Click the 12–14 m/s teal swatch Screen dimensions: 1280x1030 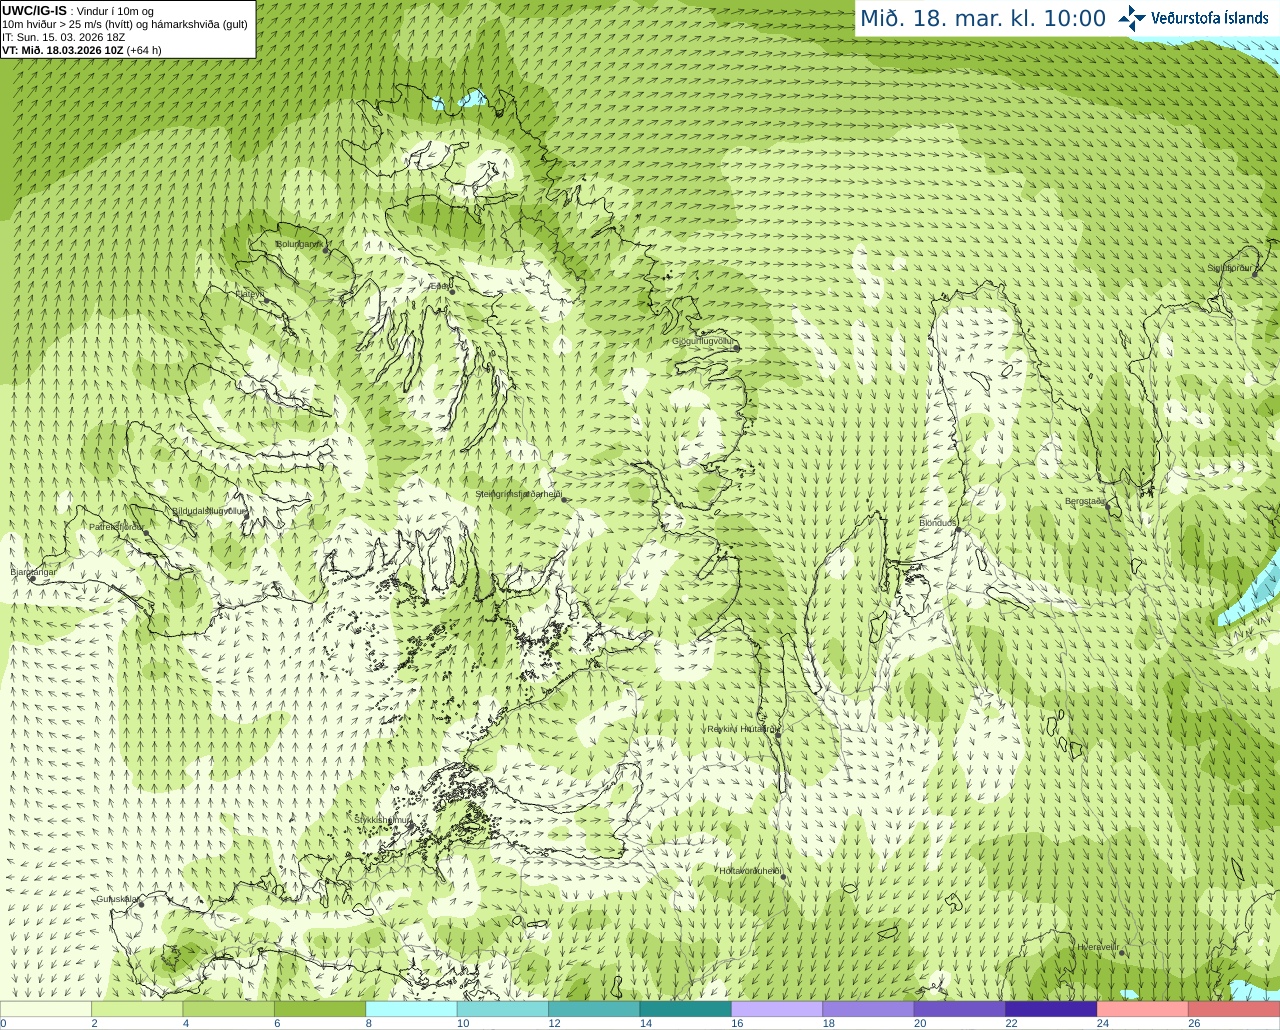[594, 1009]
